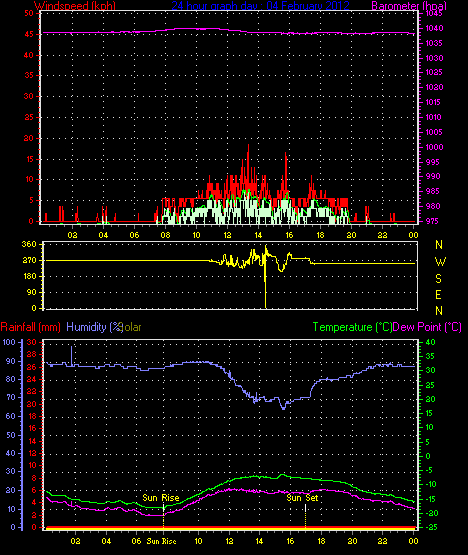Screen dimensions: 468x555
Task: Click the sunset marker line in the lower graph
Action: pyautogui.click(x=305, y=516)
